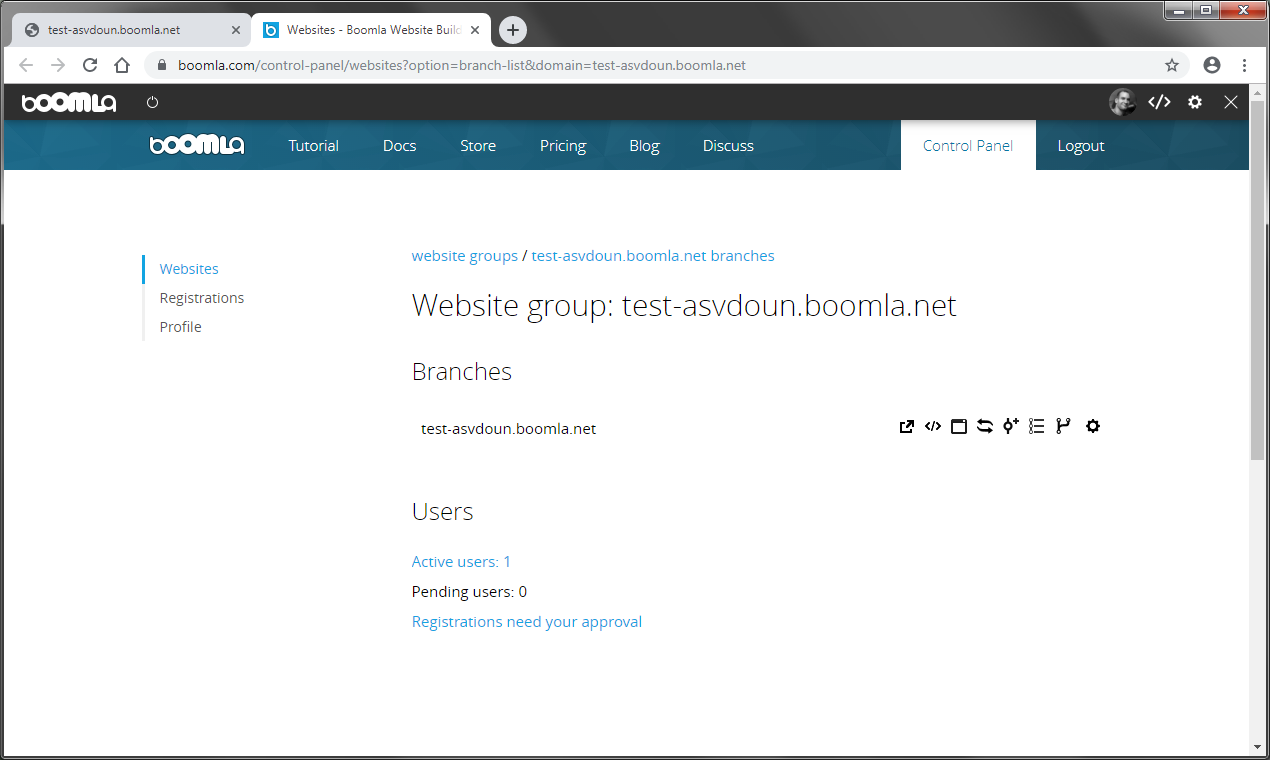The image size is (1270, 760).
Task: Open settings gear in top Boomla toolbar
Action: click(1195, 102)
